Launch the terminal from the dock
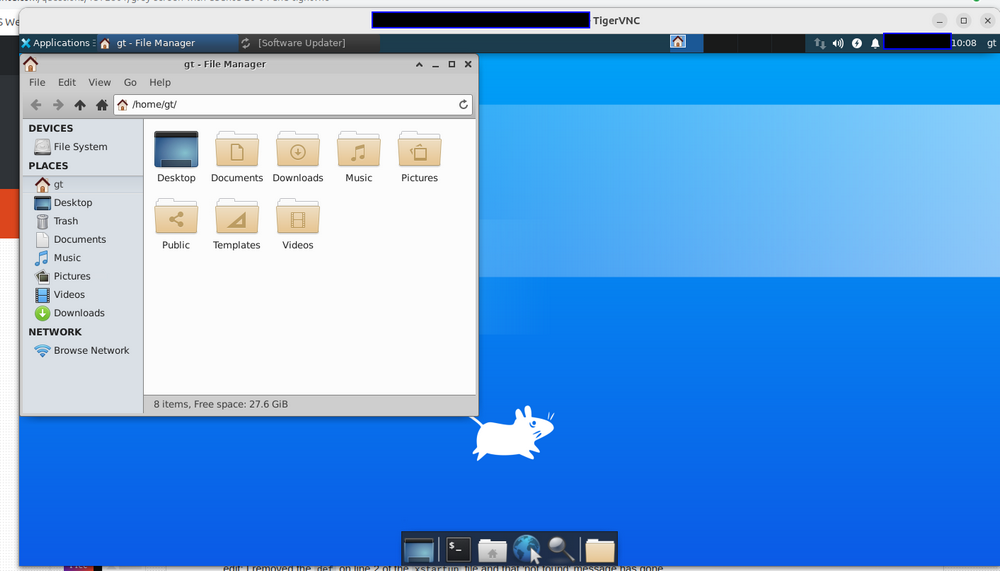The width and height of the screenshot is (1000, 571). pos(458,550)
